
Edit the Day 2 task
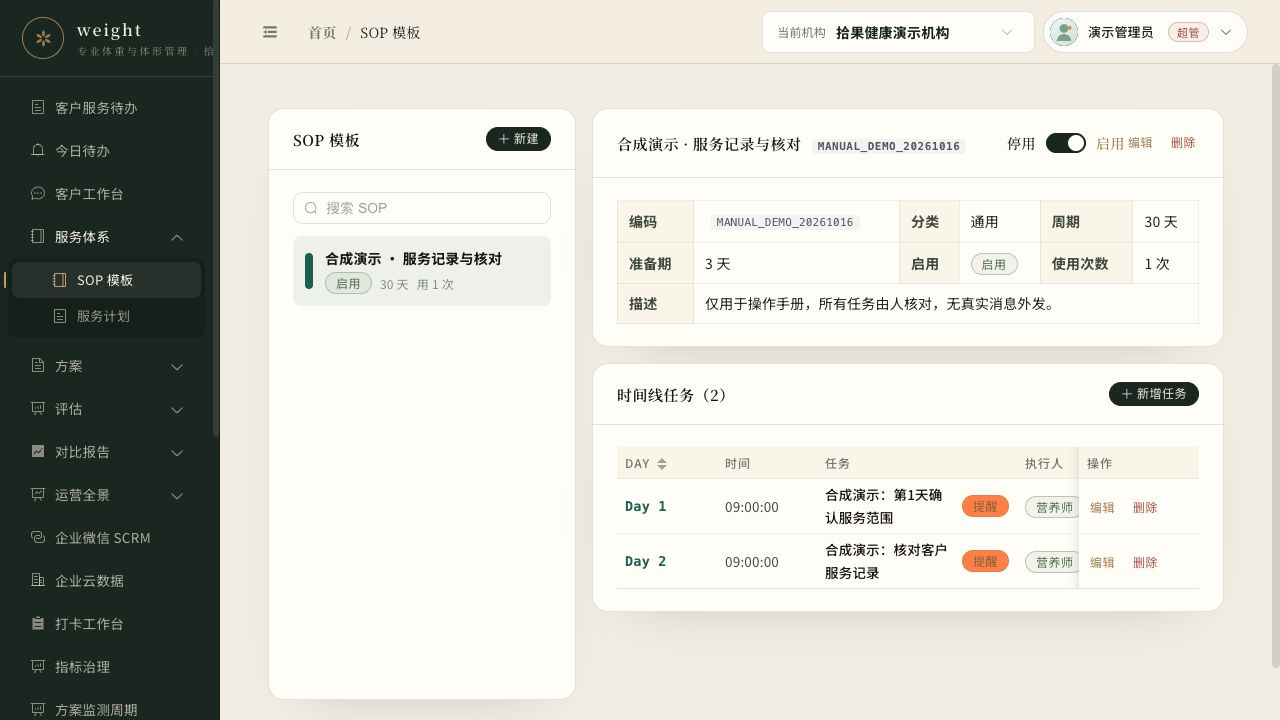coord(1102,562)
